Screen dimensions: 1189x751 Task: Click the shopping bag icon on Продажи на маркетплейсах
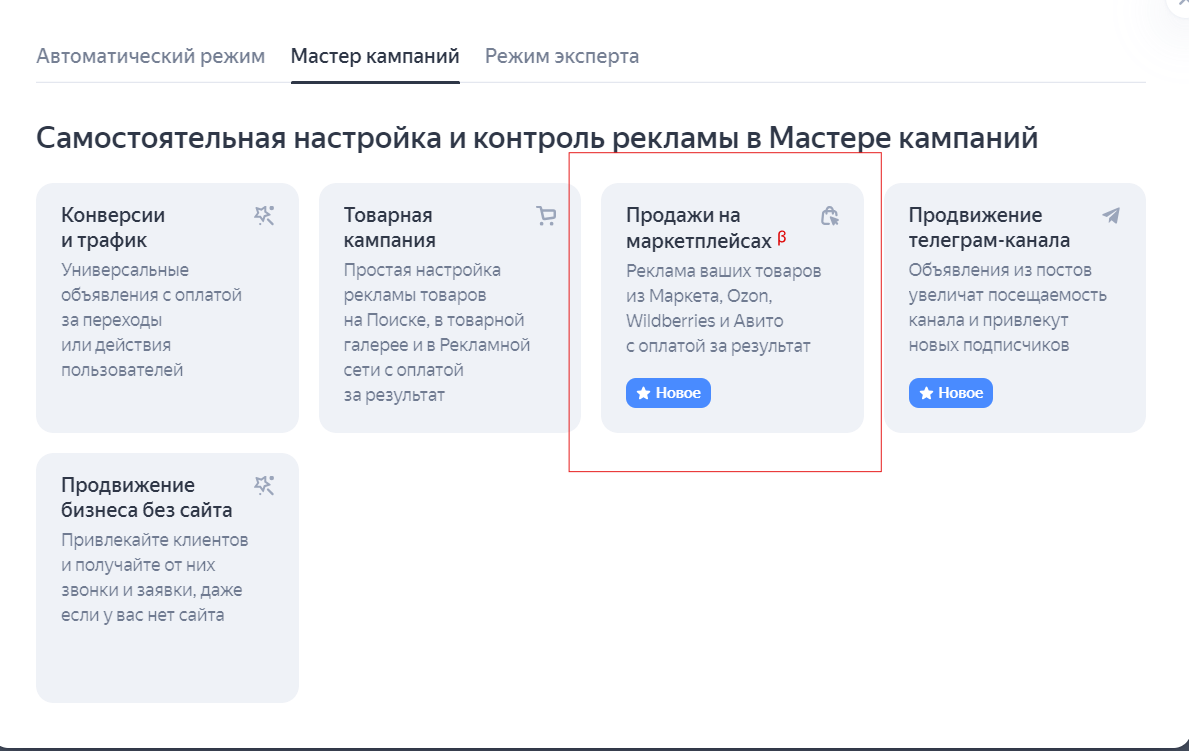tap(829, 215)
